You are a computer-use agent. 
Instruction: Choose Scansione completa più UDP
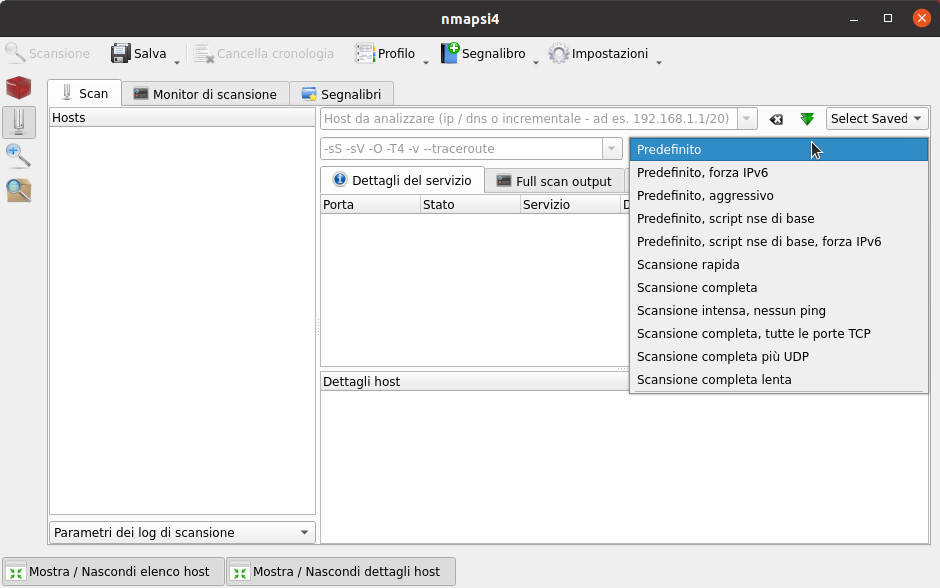pos(779,357)
